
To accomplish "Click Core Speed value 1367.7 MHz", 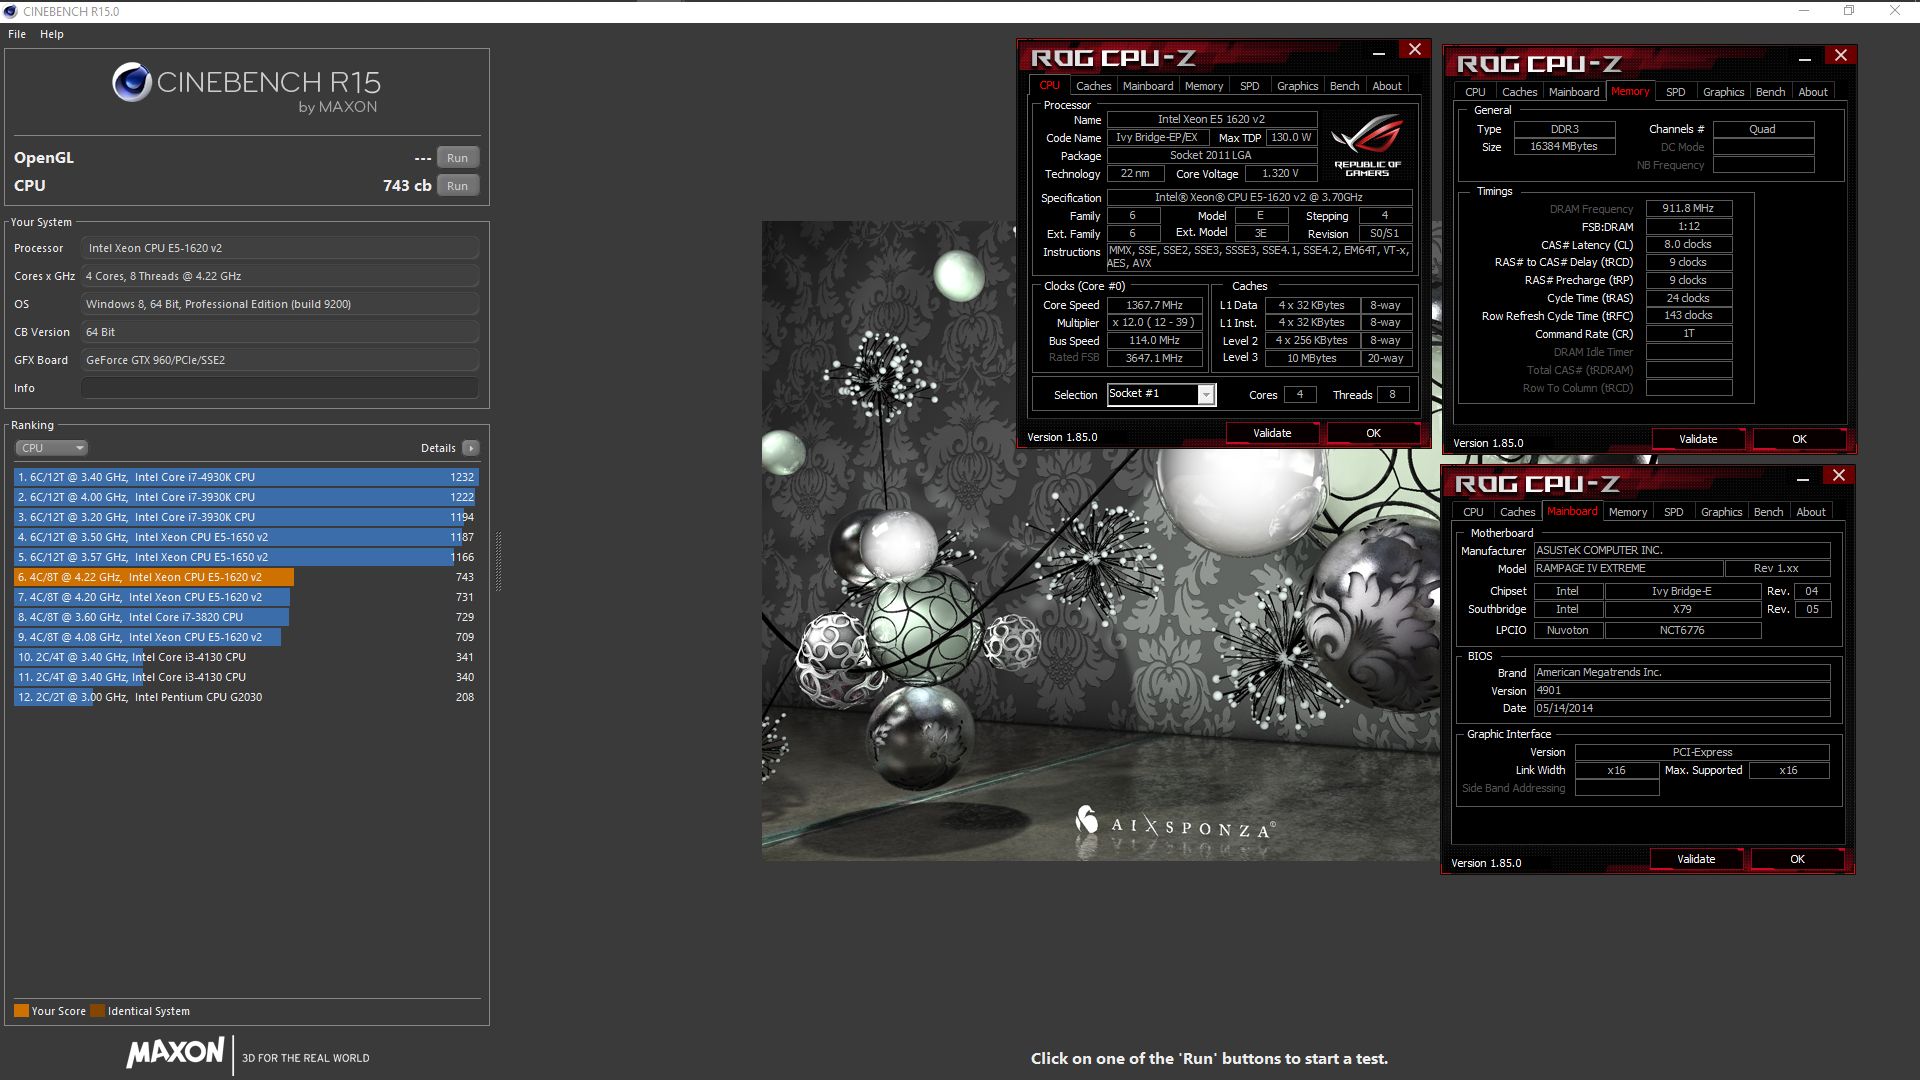I will pos(1154,305).
